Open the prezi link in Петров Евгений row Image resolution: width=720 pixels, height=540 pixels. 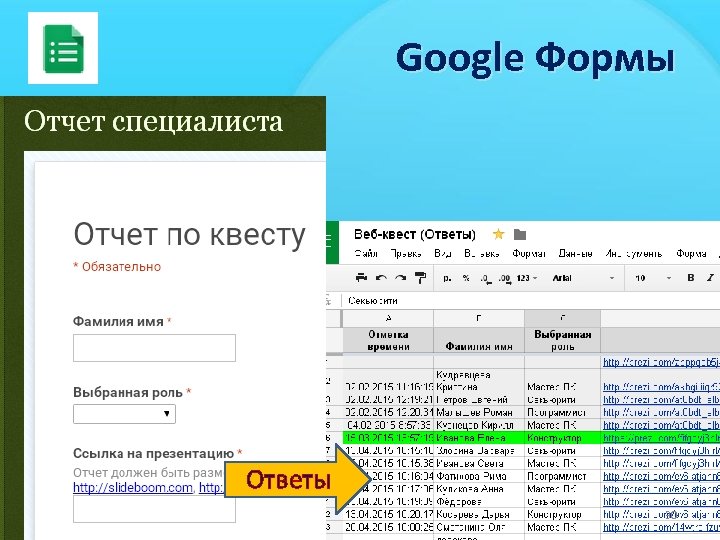click(x=661, y=399)
